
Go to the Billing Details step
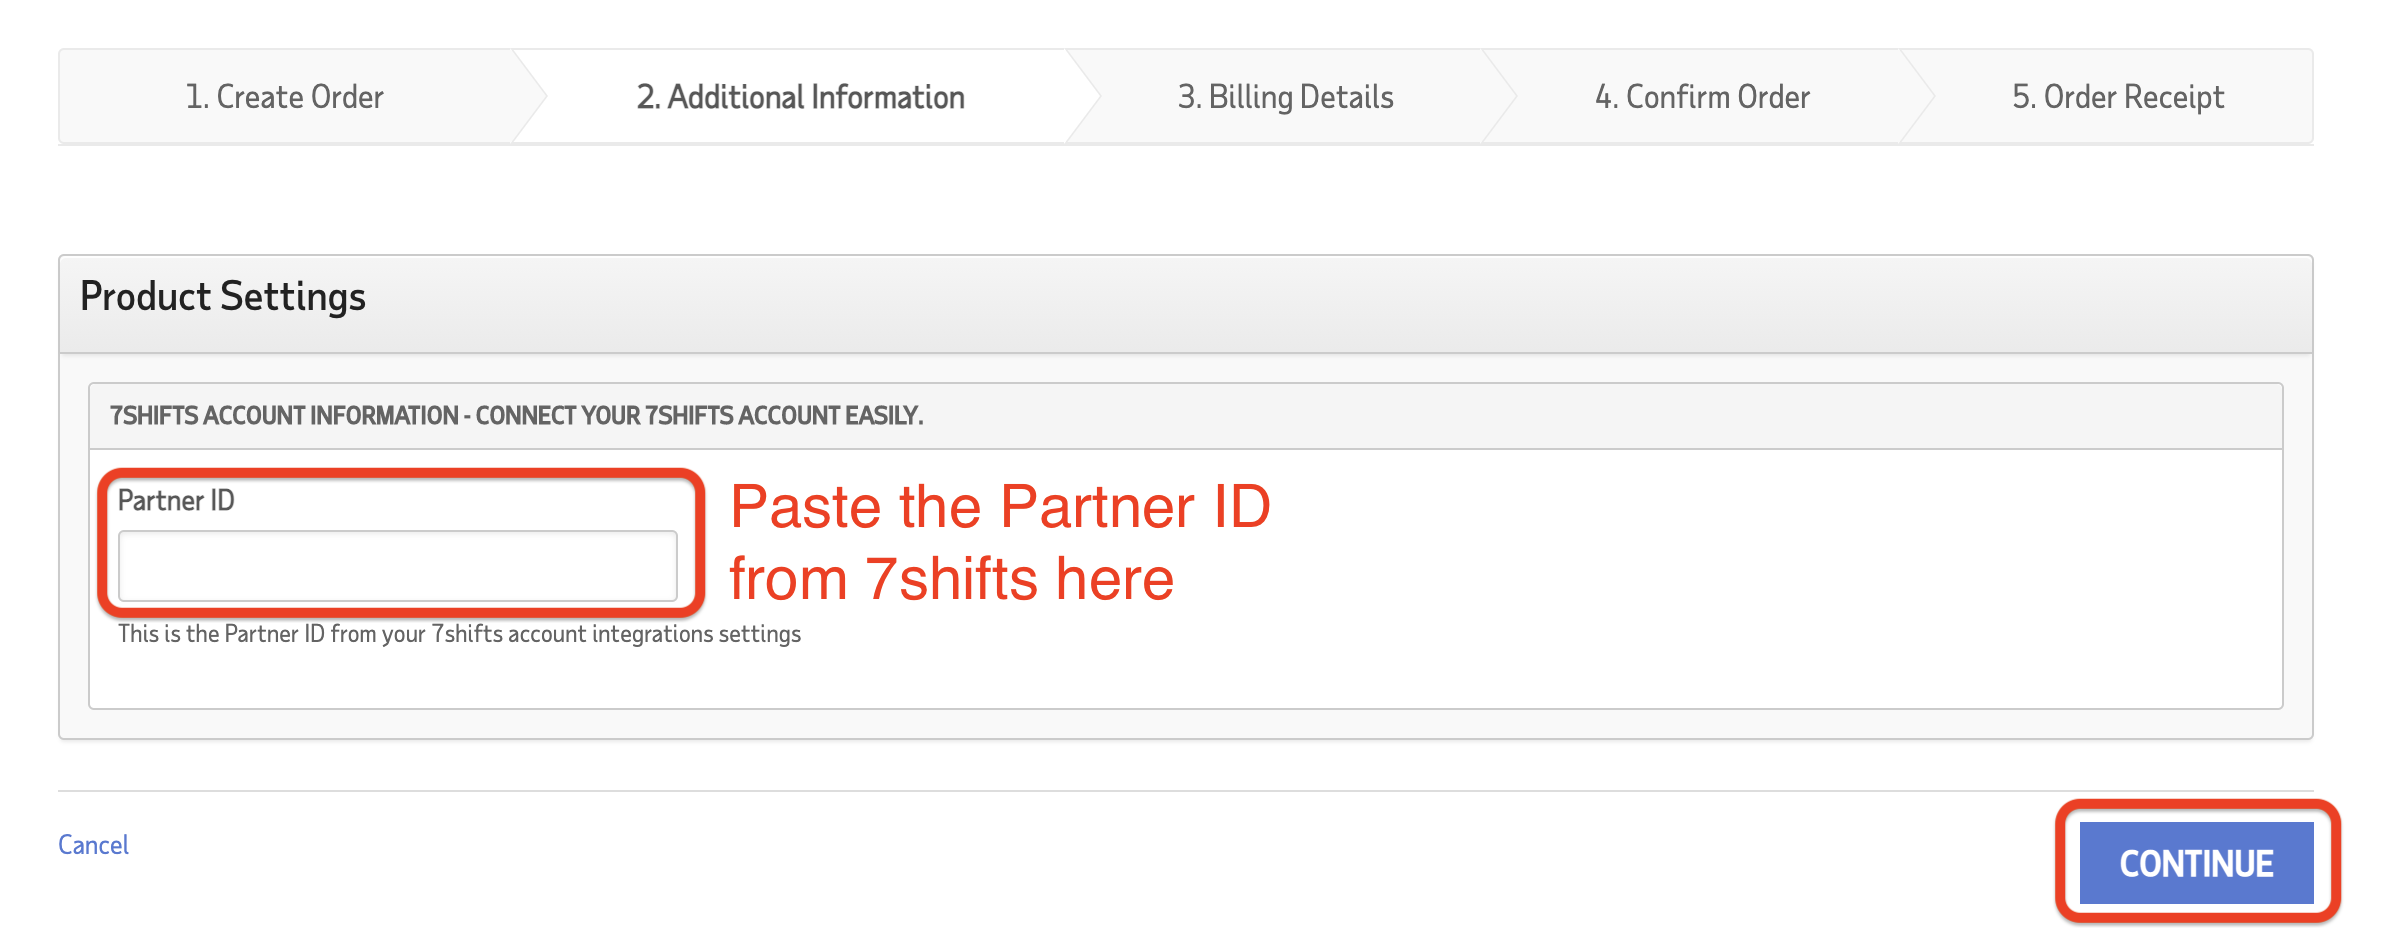point(1286,96)
